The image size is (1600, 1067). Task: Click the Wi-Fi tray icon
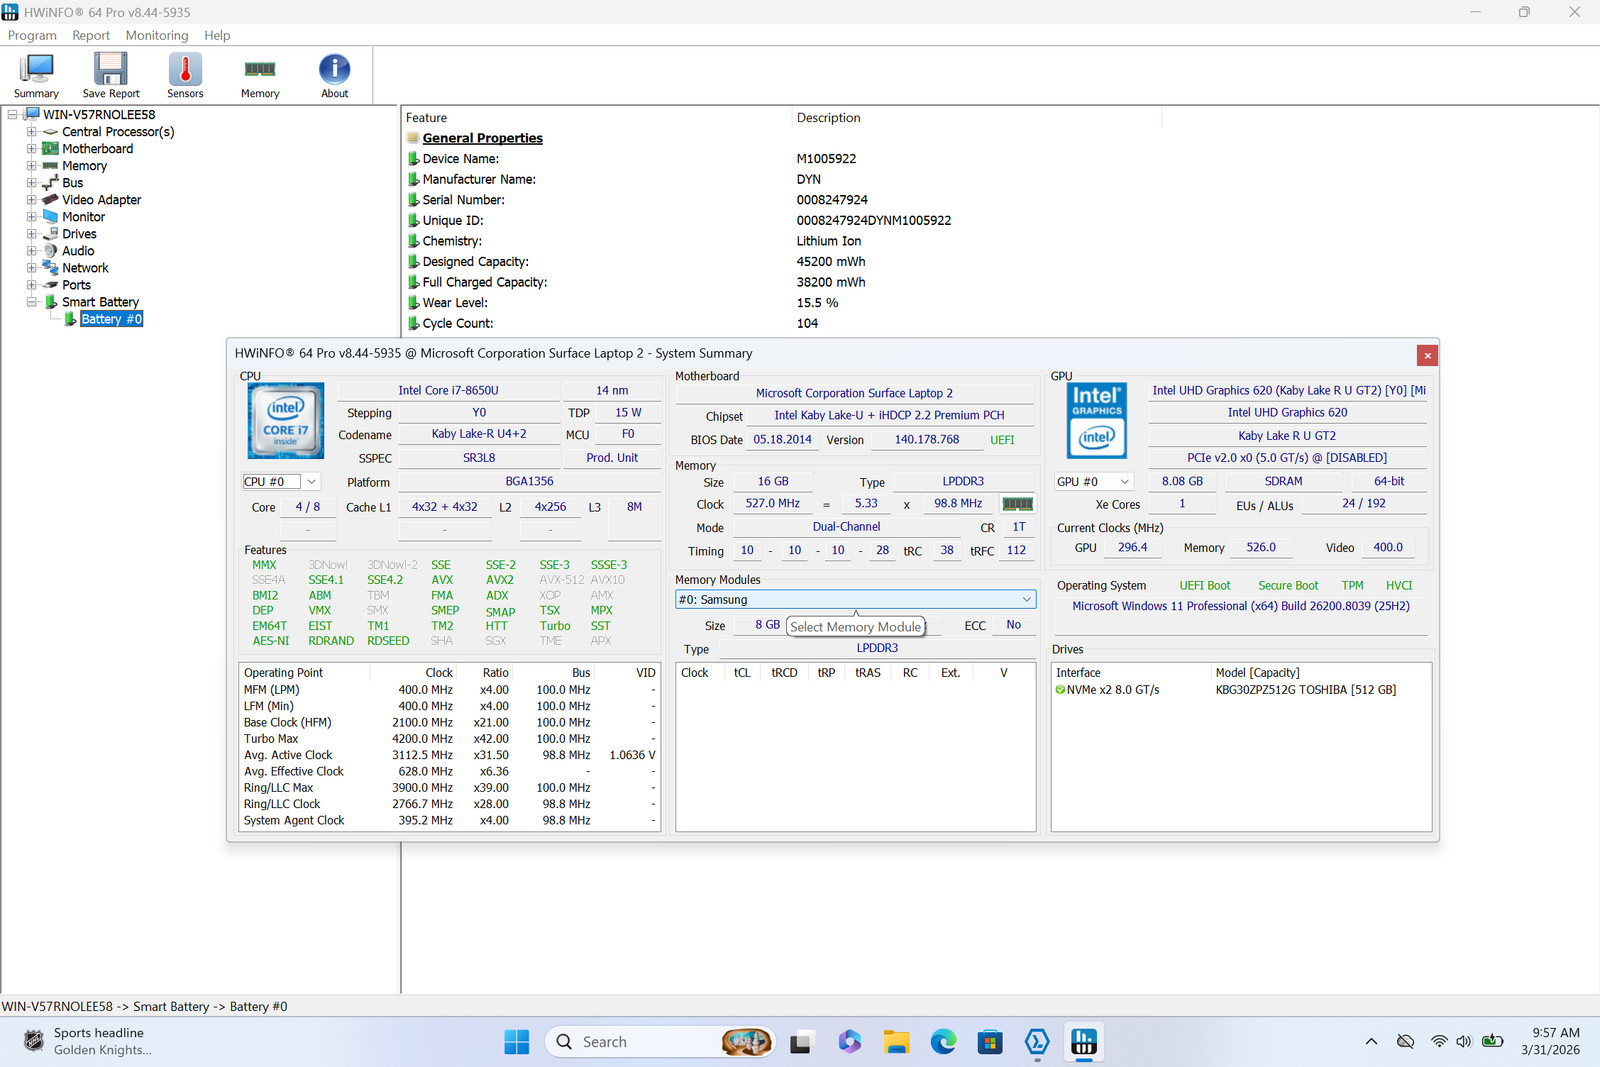point(1439,1042)
